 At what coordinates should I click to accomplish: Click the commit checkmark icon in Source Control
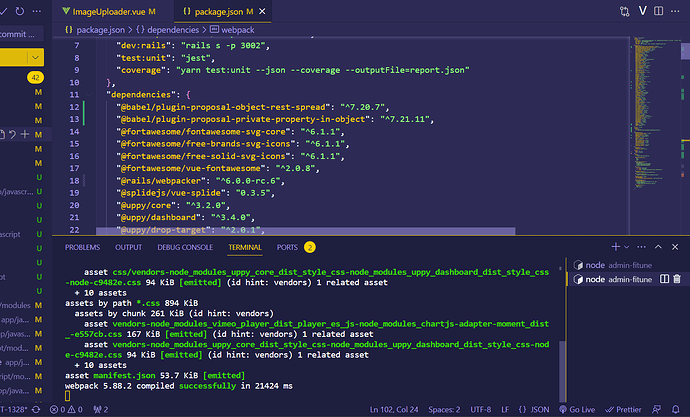[3, 11]
